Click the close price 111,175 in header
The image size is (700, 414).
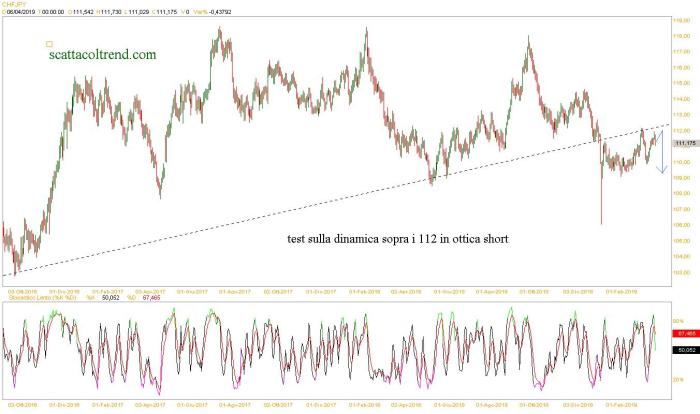(167, 12)
